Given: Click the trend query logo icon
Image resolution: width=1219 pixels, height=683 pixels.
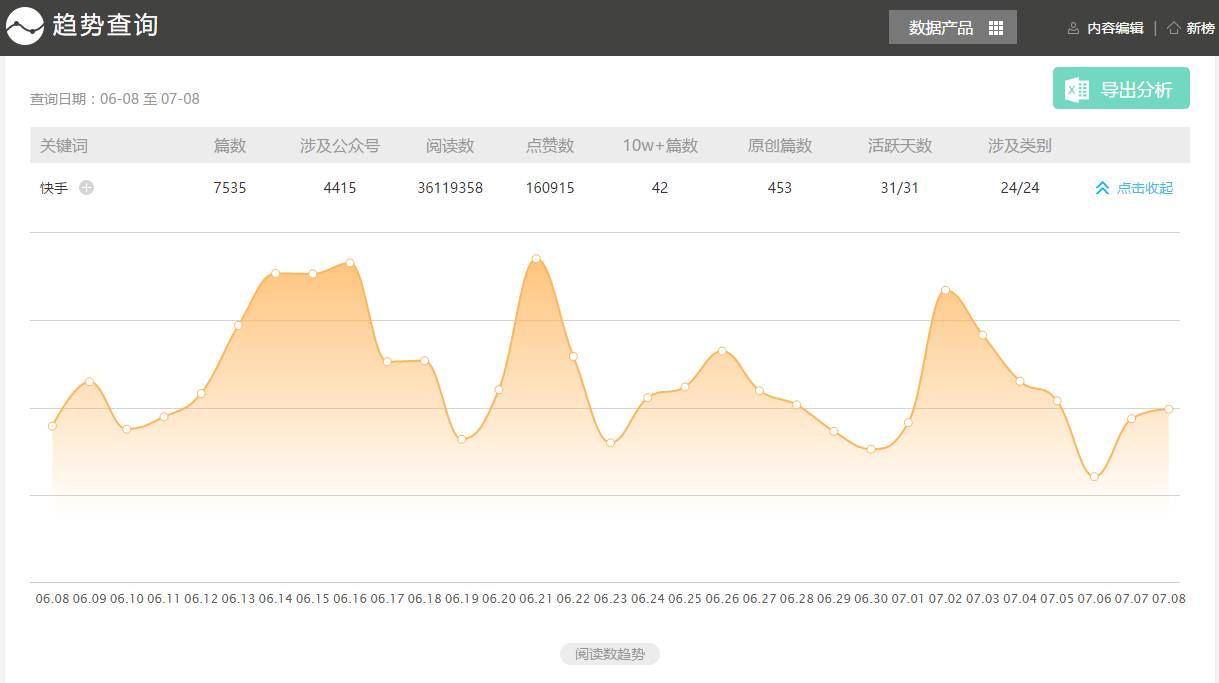Looking at the screenshot, I should pos(25,26).
